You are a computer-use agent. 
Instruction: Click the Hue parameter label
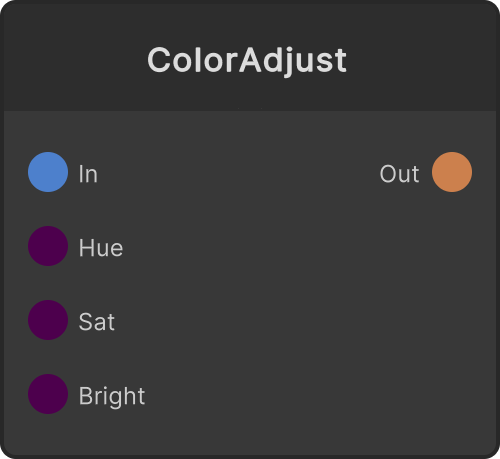101,248
